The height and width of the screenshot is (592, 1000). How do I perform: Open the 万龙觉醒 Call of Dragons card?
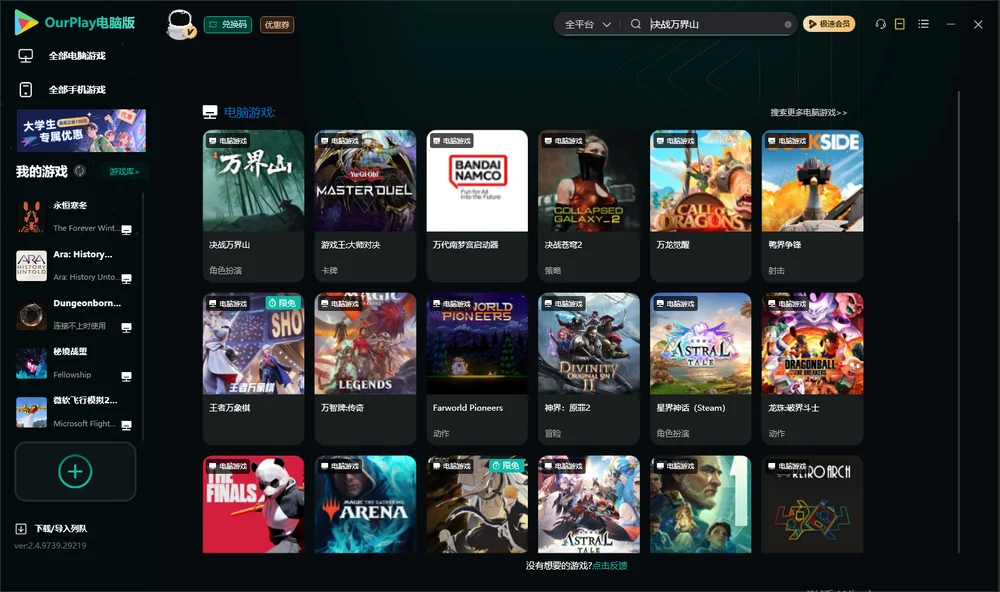coord(700,205)
